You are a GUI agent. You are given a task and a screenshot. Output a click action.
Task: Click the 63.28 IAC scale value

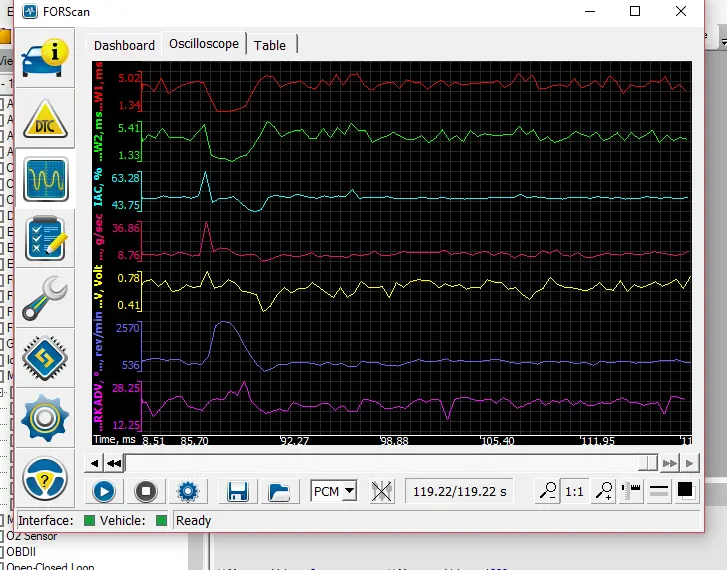click(125, 178)
